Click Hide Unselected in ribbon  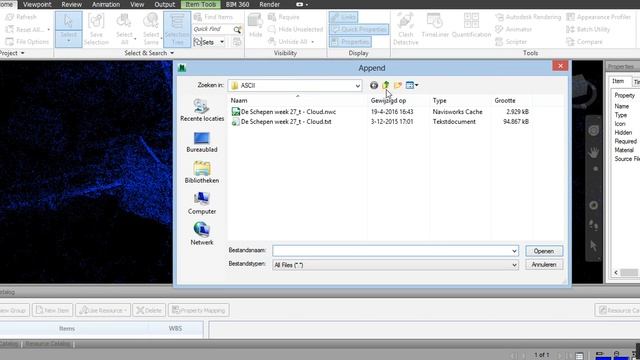(x=296, y=29)
